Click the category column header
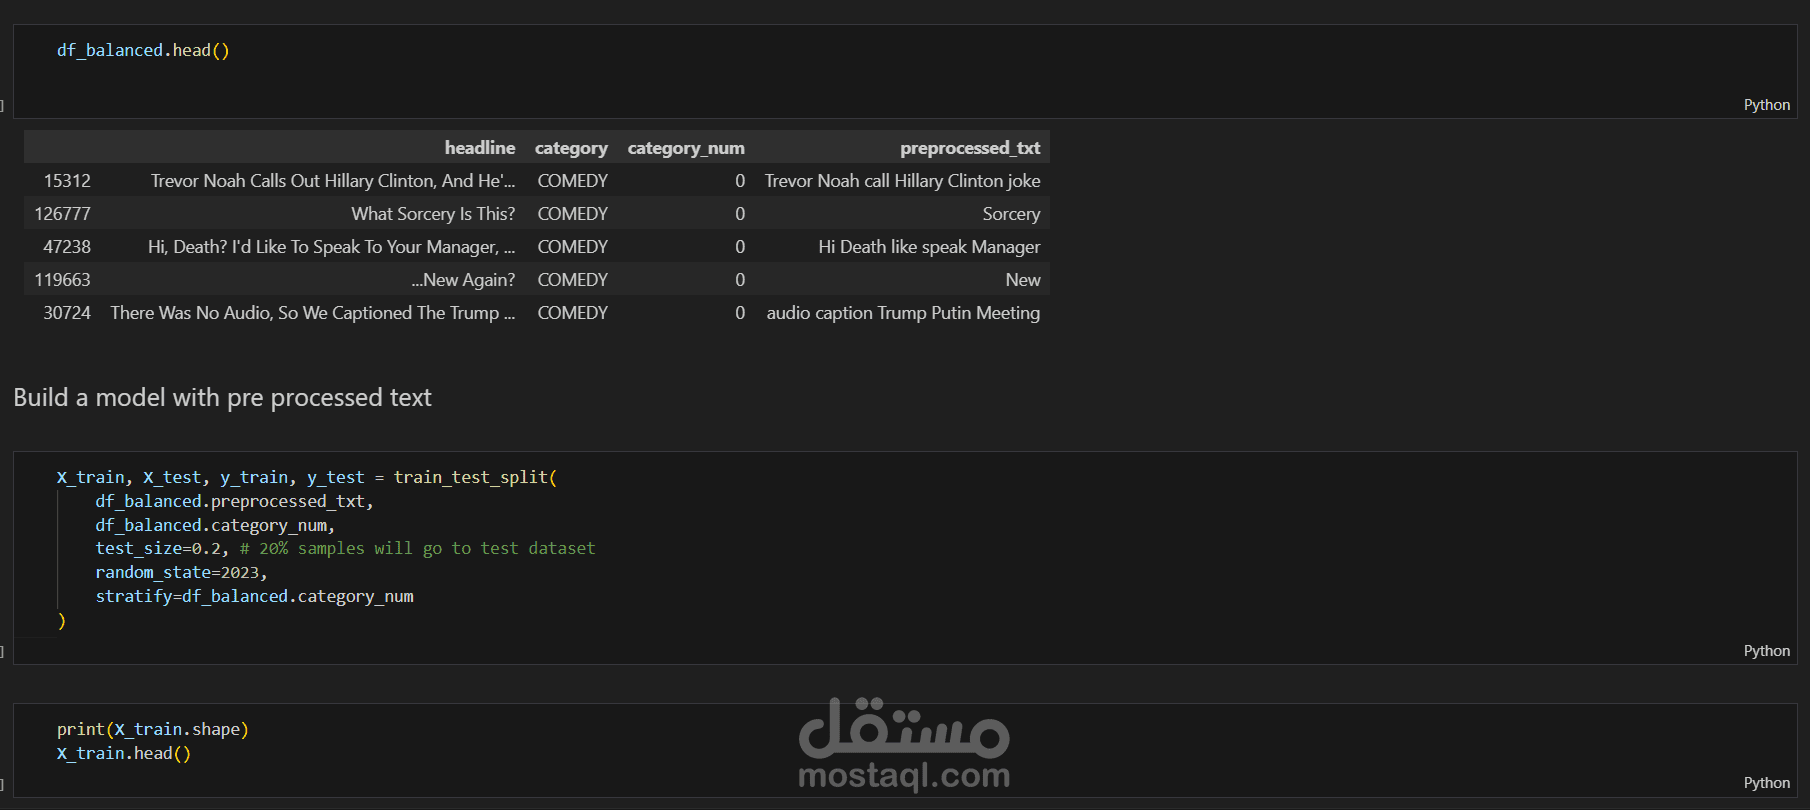Screen dimensions: 1810x810 [x=571, y=148]
